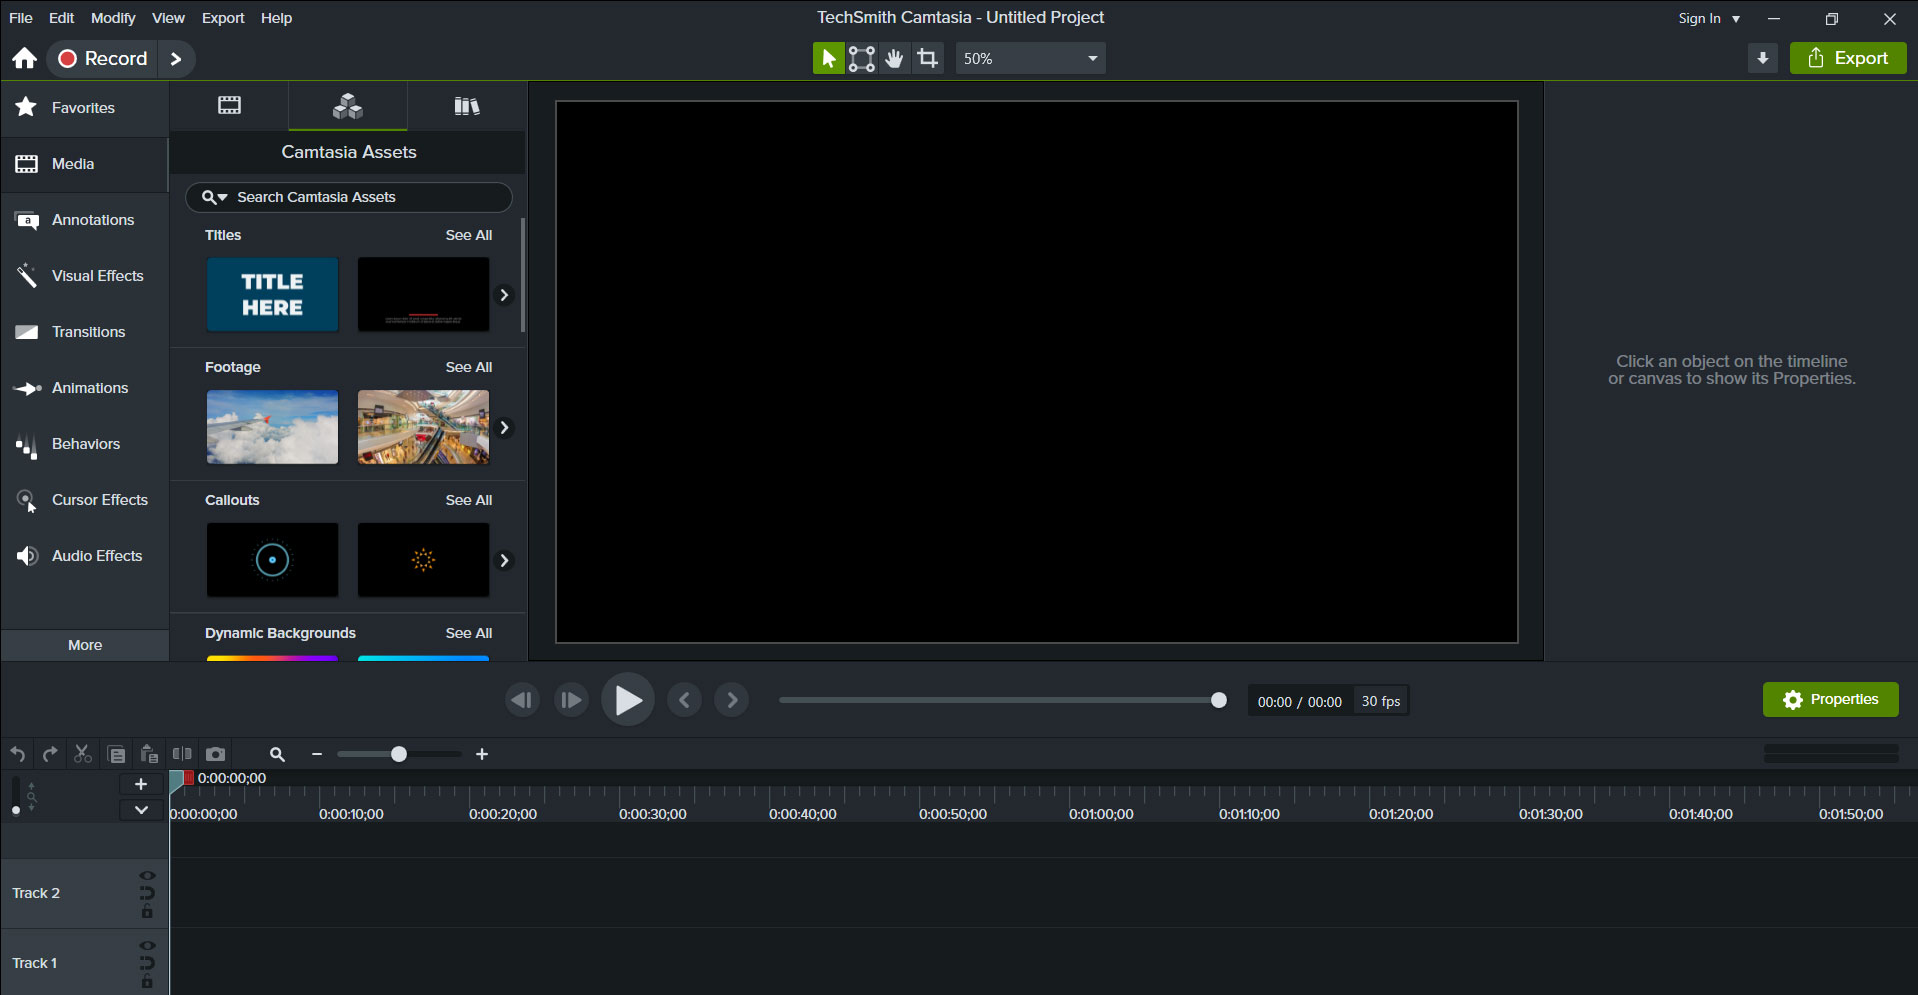Go to the Home screen icon
1918x995 pixels.
pyautogui.click(x=25, y=58)
